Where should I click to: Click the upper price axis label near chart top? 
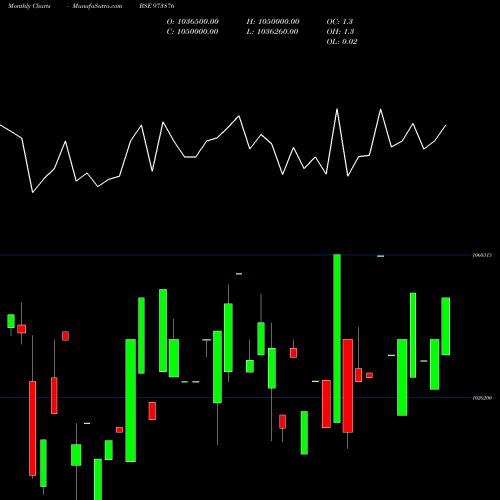click(482, 255)
